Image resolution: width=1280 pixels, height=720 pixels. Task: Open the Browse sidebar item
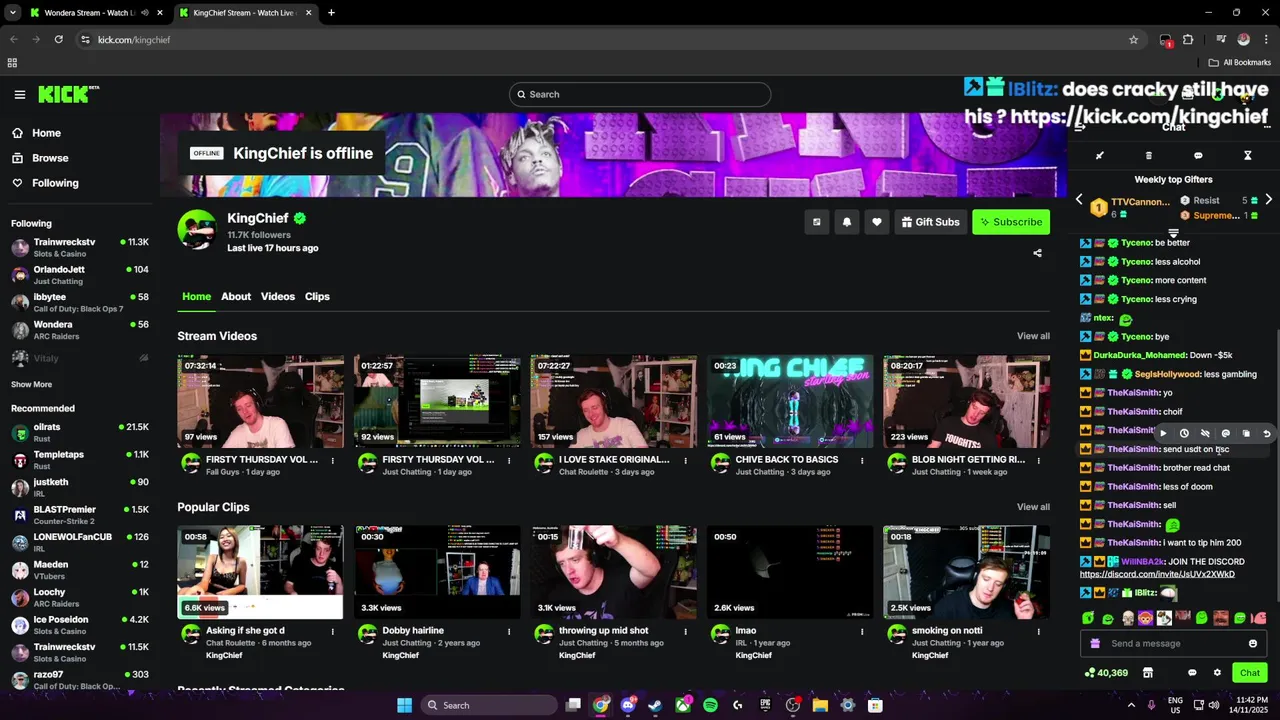click(40, 158)
